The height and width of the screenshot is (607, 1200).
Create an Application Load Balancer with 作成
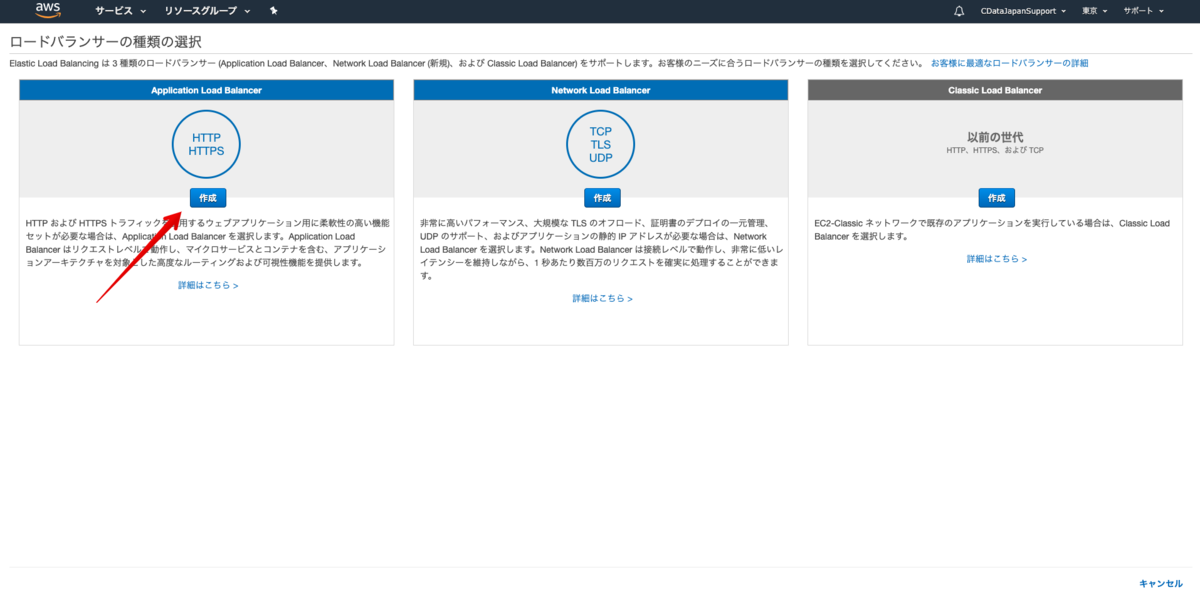(207, 198)
